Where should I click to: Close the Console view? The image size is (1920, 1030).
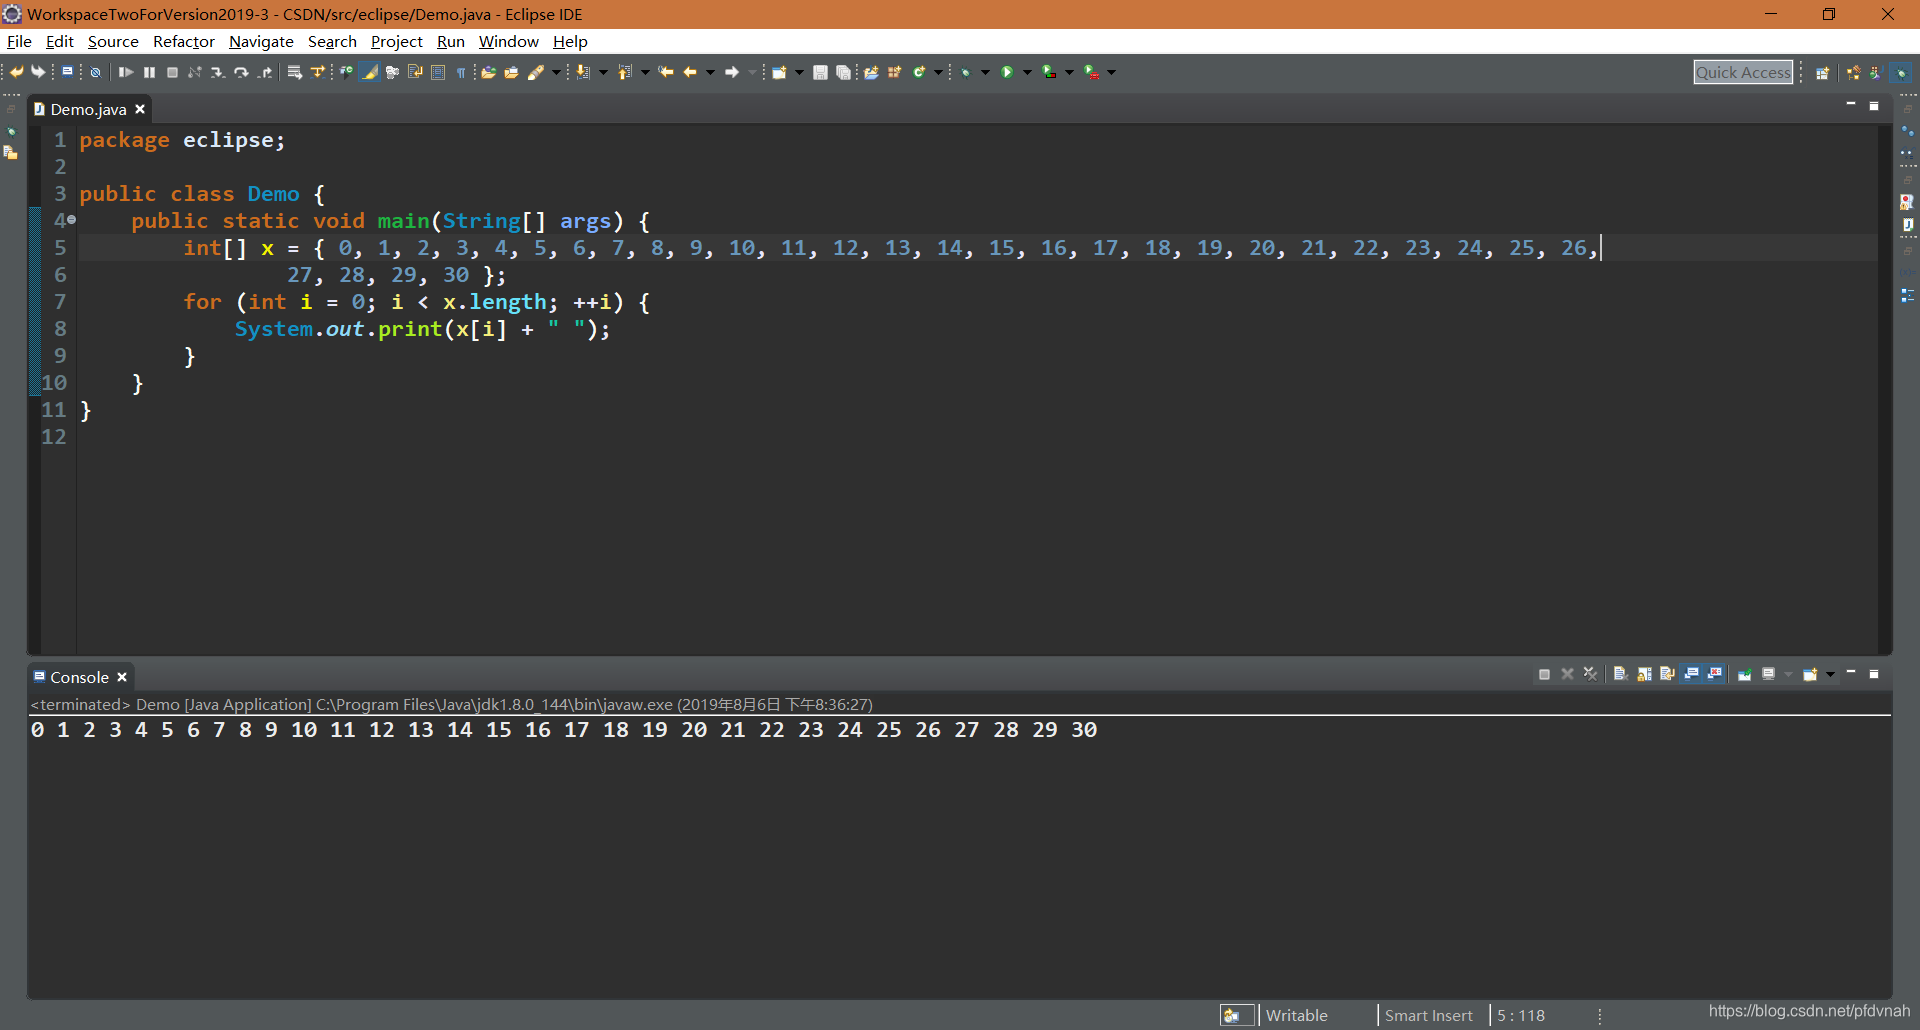coord(122,677)
